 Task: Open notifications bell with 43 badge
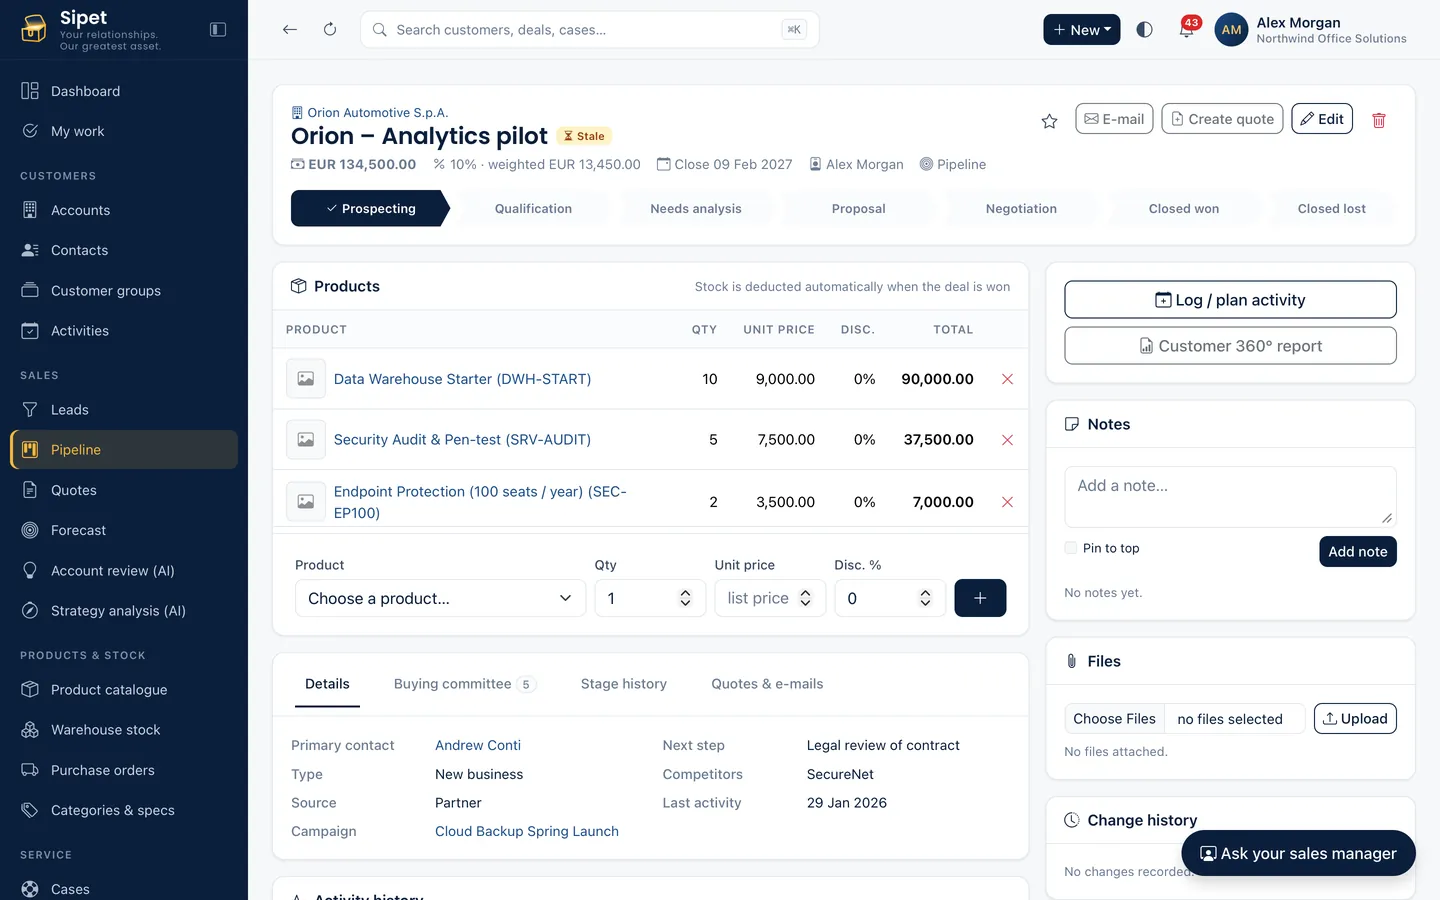click(1187, 29)
